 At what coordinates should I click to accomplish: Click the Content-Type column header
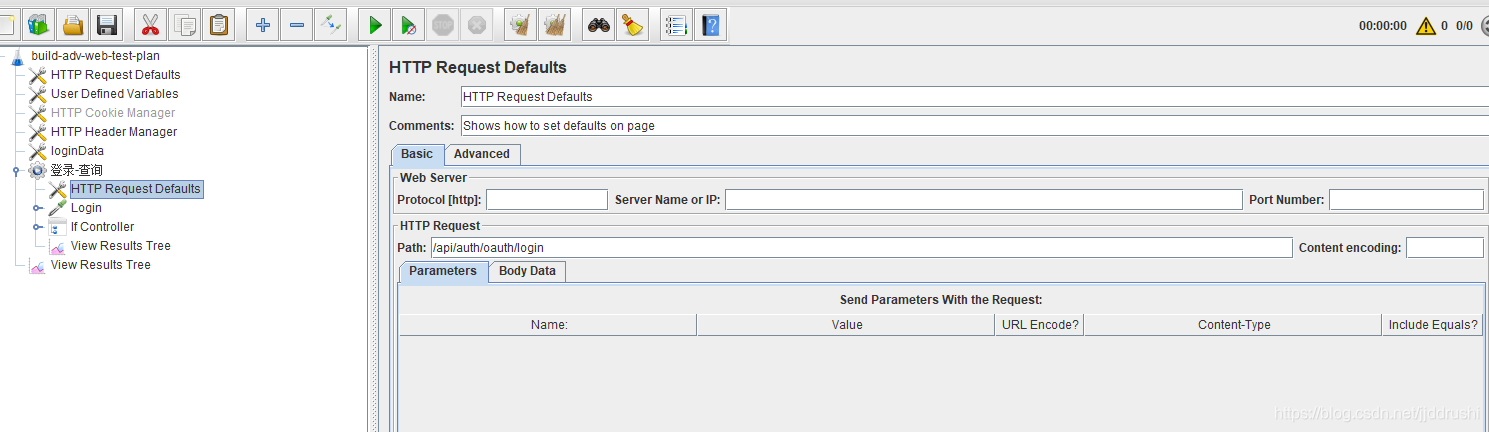(x=1233, y=325)
